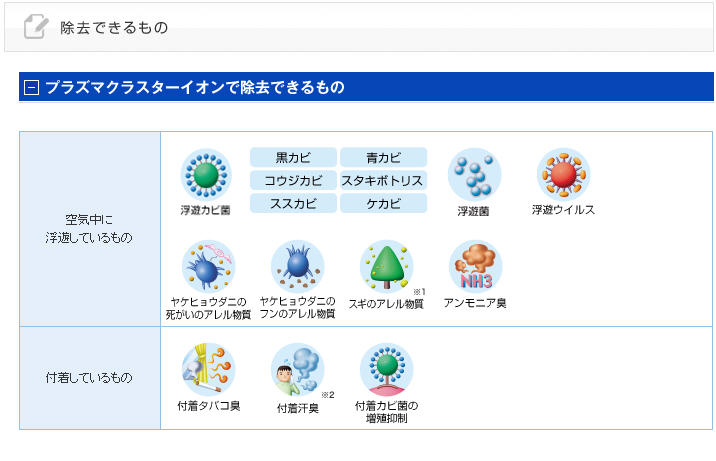Click the 付着しているもの row header
This screenshot has width=716, height=461.
[90, 378]
